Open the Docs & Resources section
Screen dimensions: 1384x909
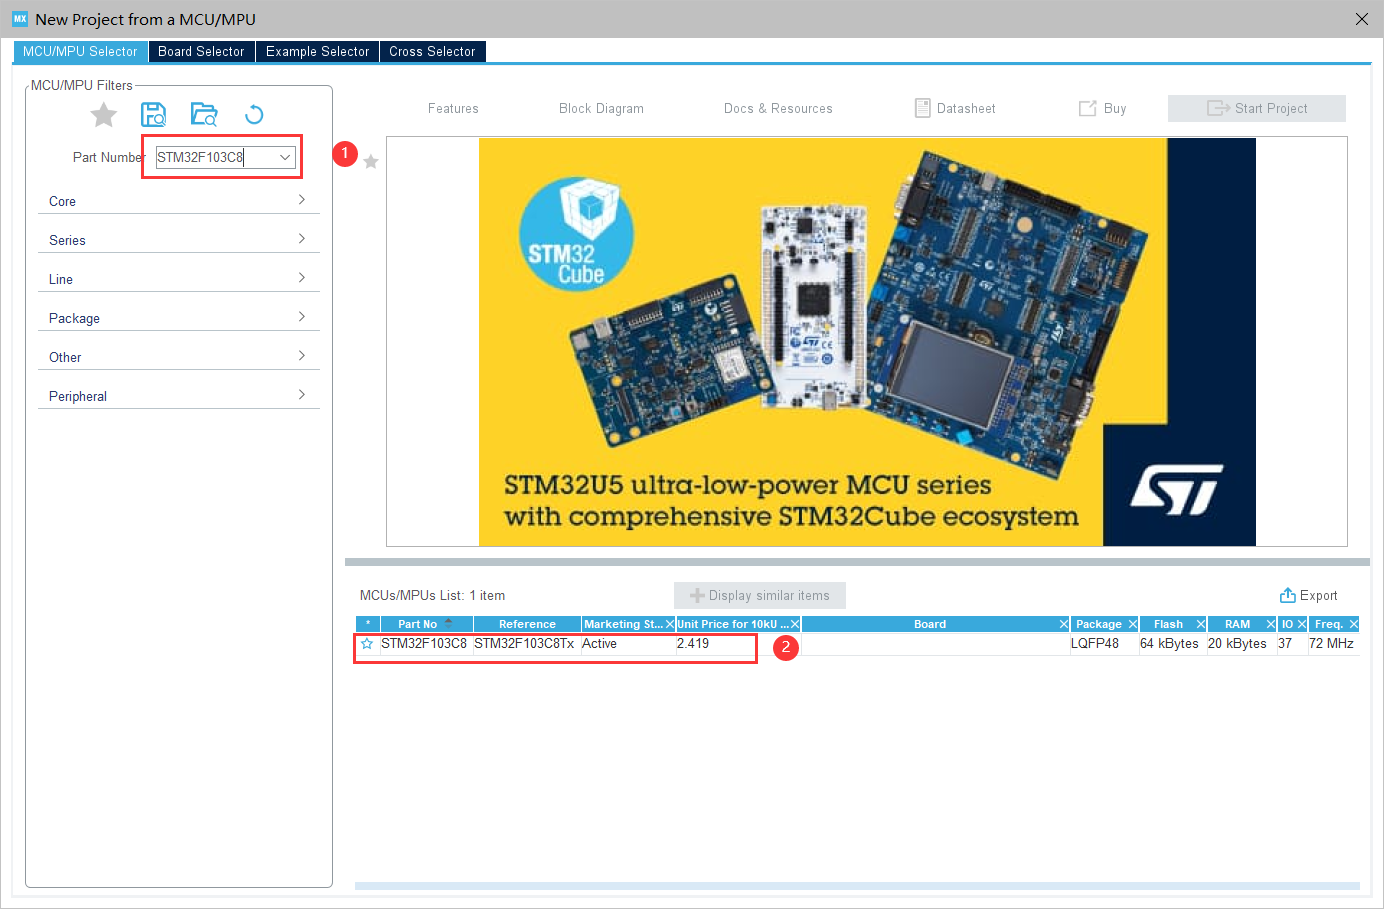tap(778, 108)
